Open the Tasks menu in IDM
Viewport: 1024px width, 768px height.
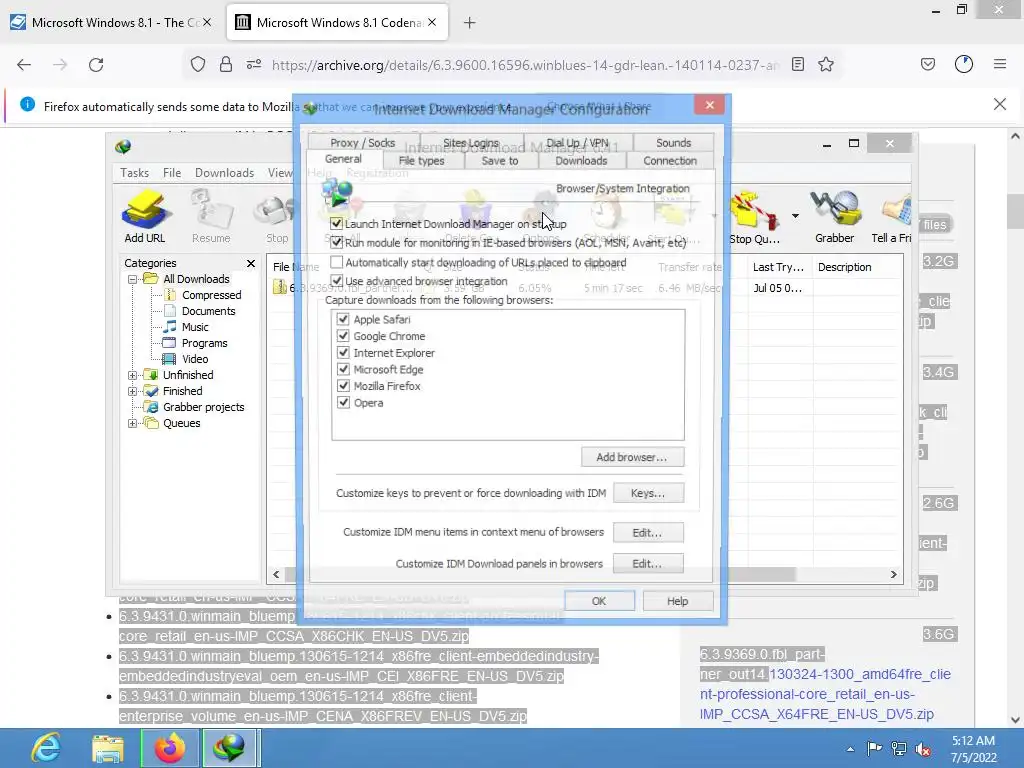135,173
